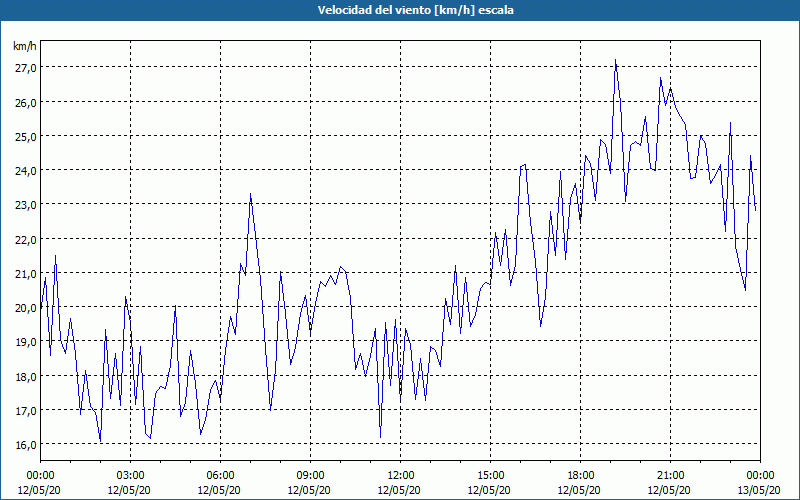
Task: Click the 23,0 y-axis value
Action: pyautogui.click(x=24, y=205)
